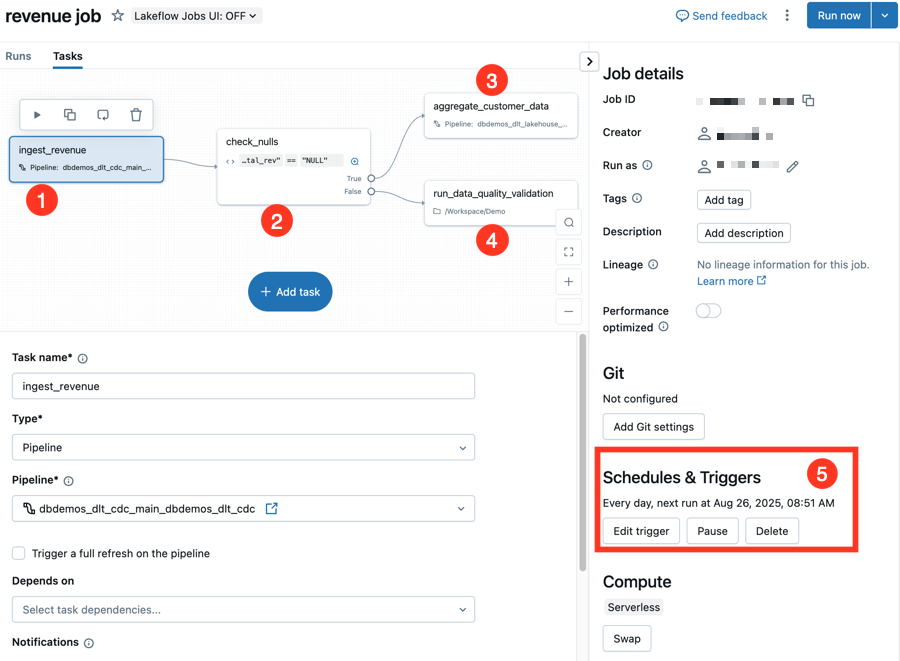This screenshot has height=661, width=900.
Task: Check Trigger a full refresh on the pipeline
Action: pyautogui.click(x=17, y=553)
